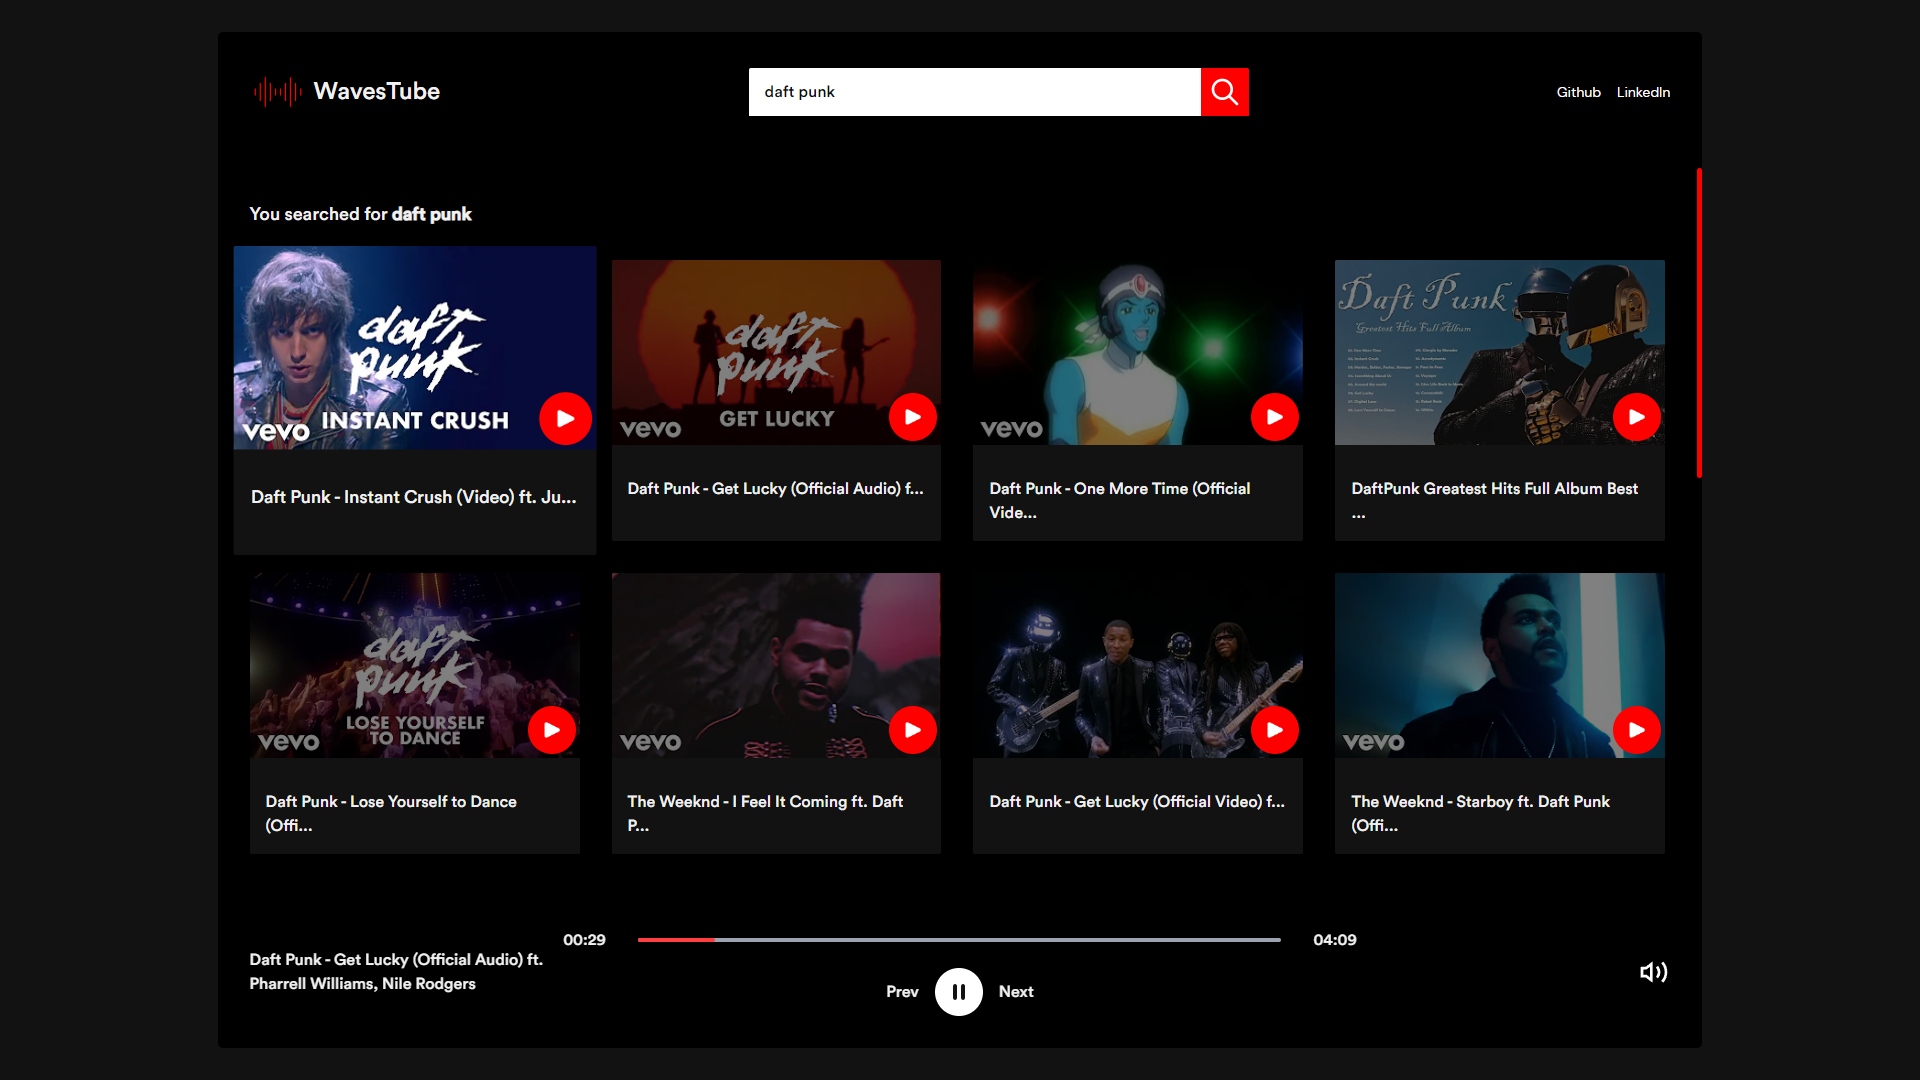Play Lose Yourself to Dance result

(551, 730)
